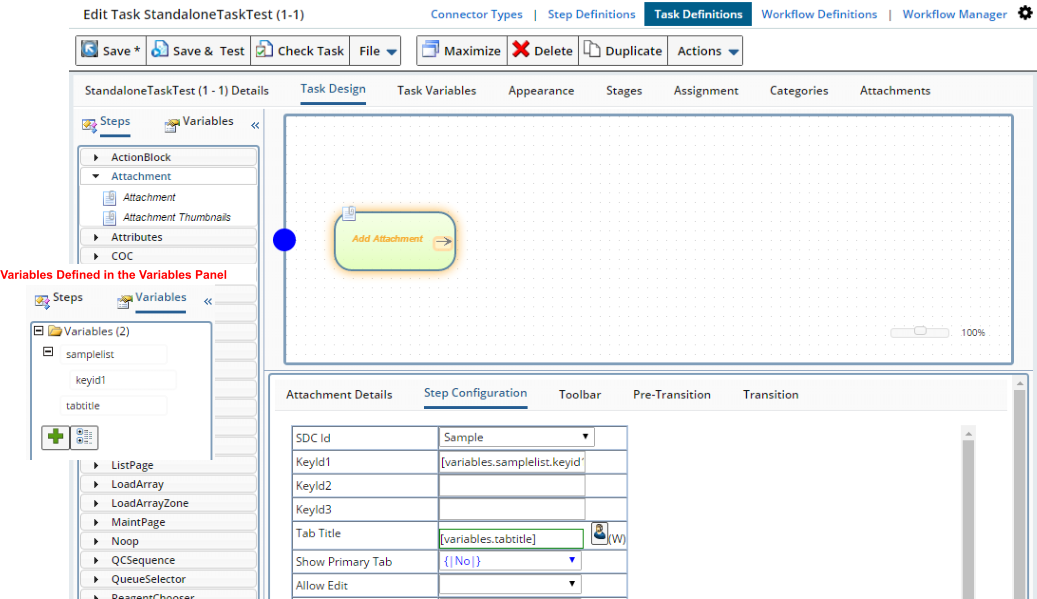Open the settings gear icon
This screenshot has height=599, width=1037.
[1024, 13]
